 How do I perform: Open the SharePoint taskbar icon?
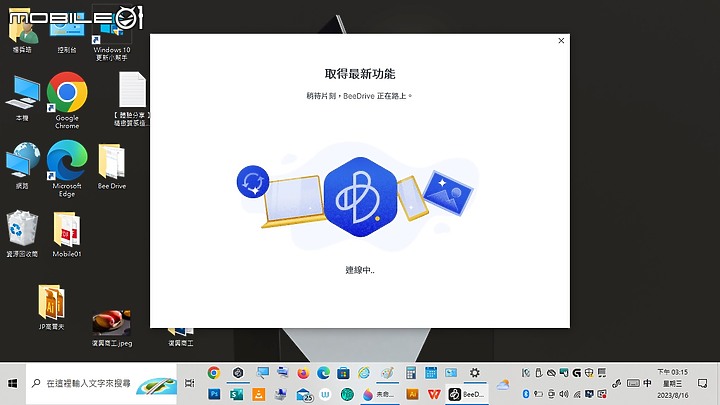point(236,394)
